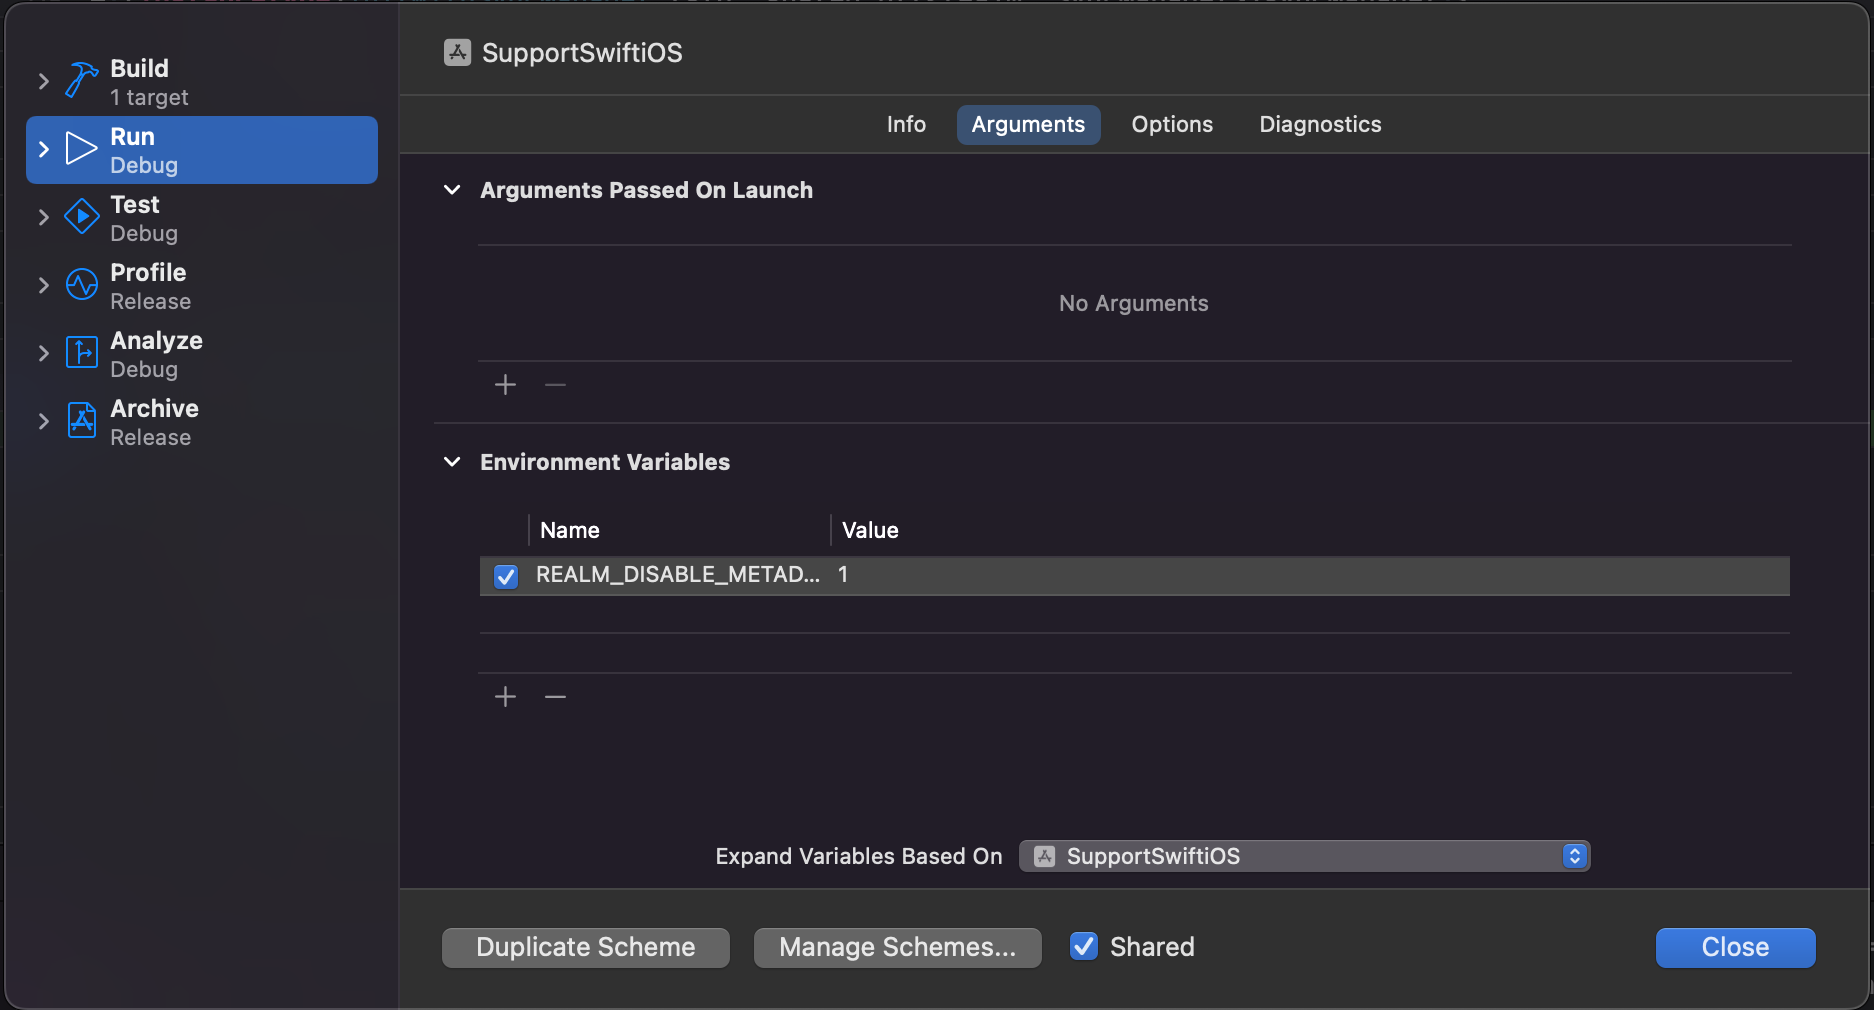Click the Run play icon
The image size is (1874, 1010).
tap(82, 149)
